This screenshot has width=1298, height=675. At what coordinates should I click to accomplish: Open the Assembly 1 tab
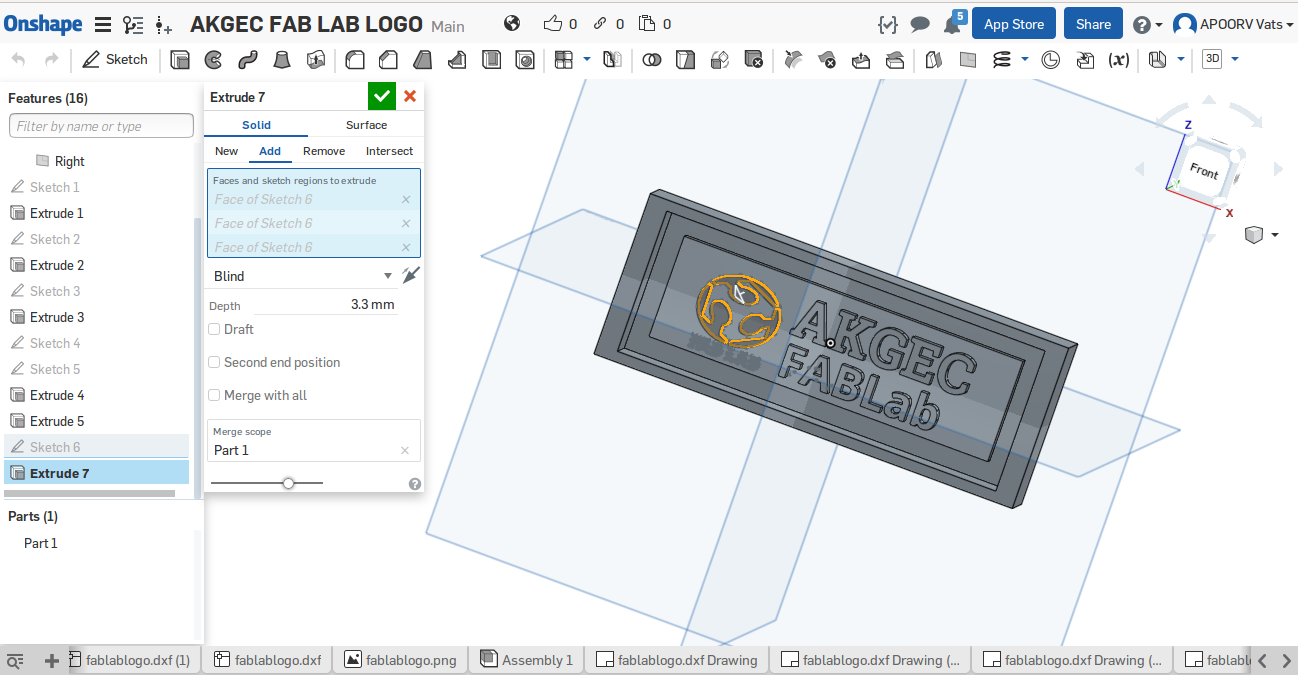(x=527, y=660)
